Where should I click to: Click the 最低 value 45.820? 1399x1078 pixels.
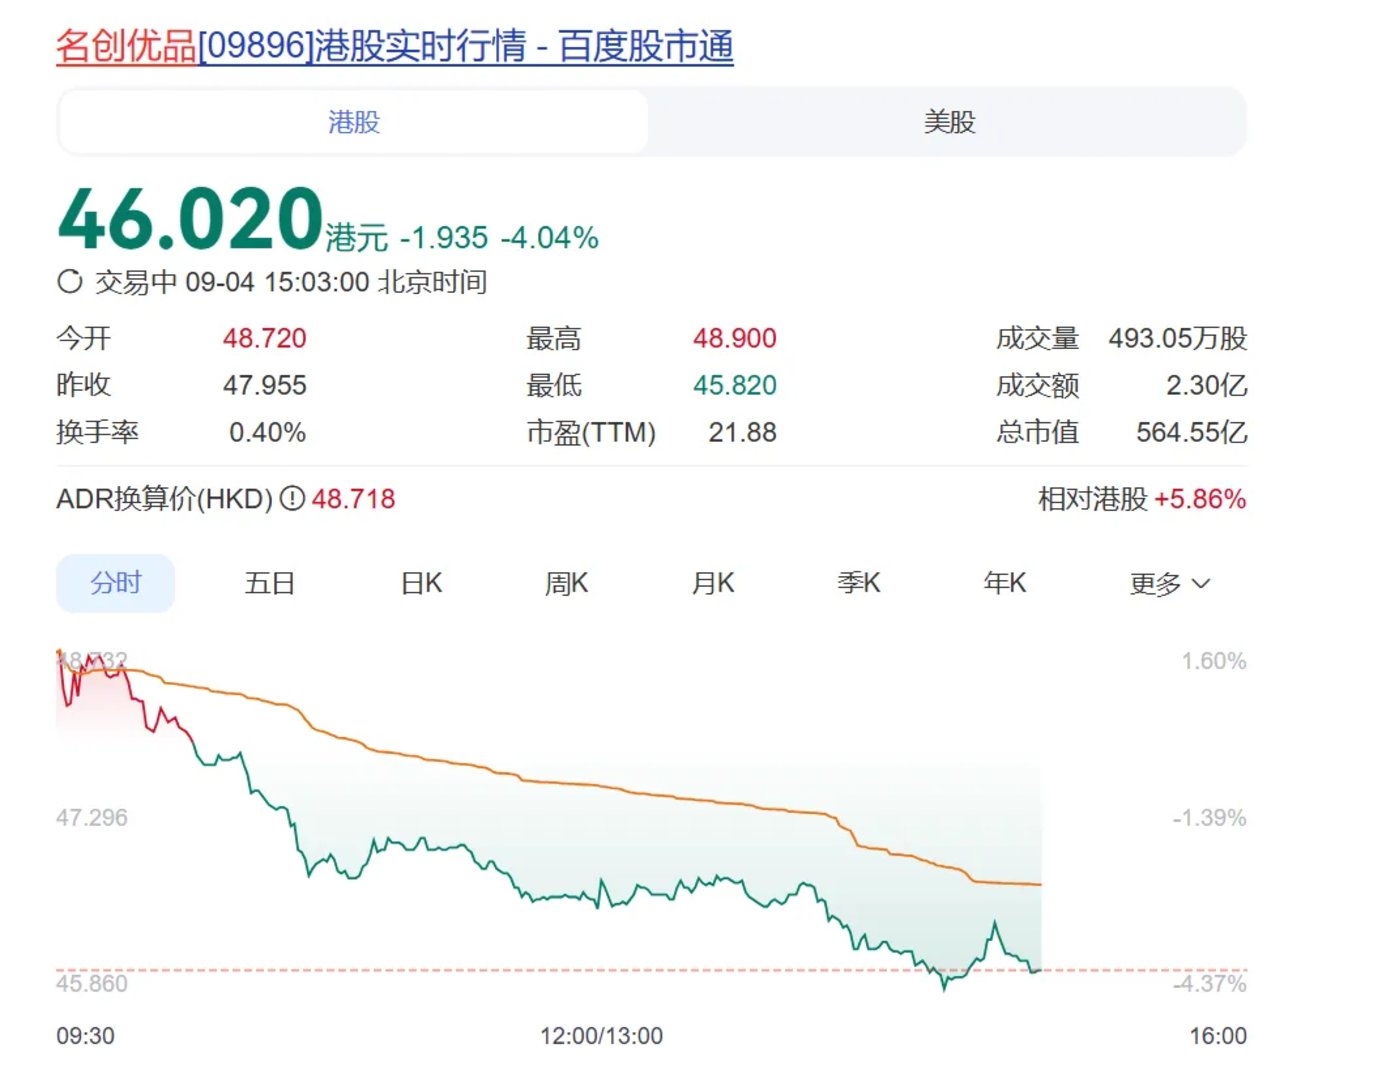coord(735,385)
